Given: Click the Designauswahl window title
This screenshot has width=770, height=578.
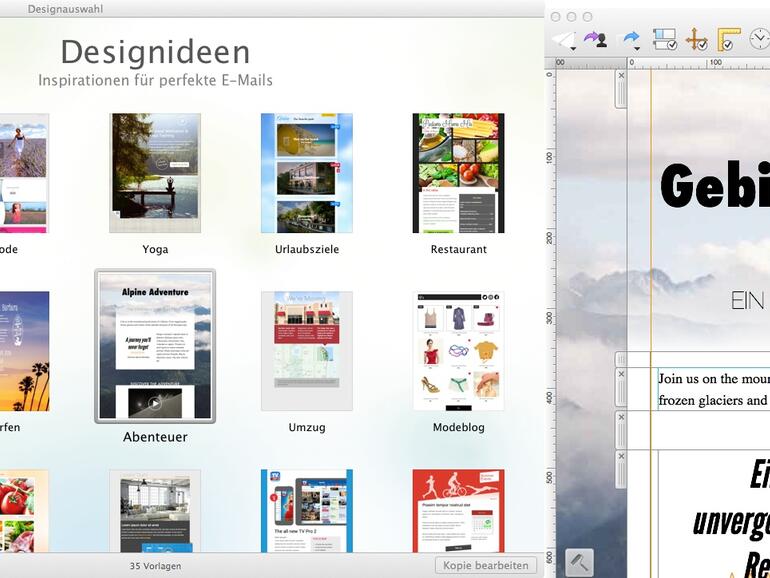Looking at the screenshot, I should [x=65, y=9].
